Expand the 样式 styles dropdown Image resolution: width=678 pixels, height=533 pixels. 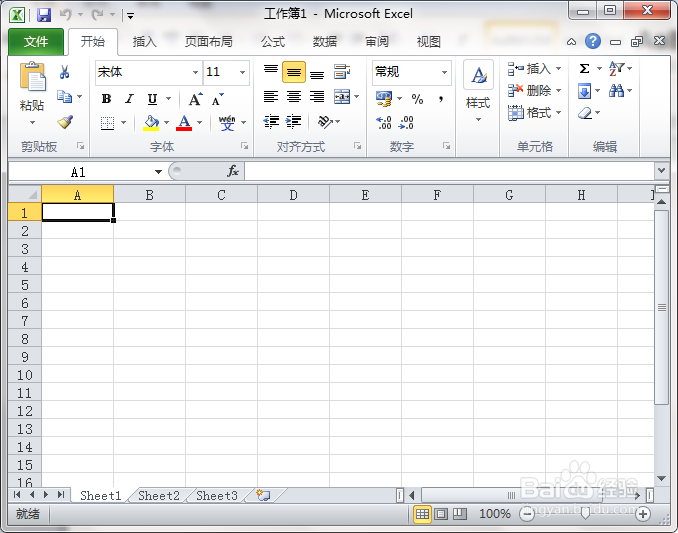[x=478, y=119]
